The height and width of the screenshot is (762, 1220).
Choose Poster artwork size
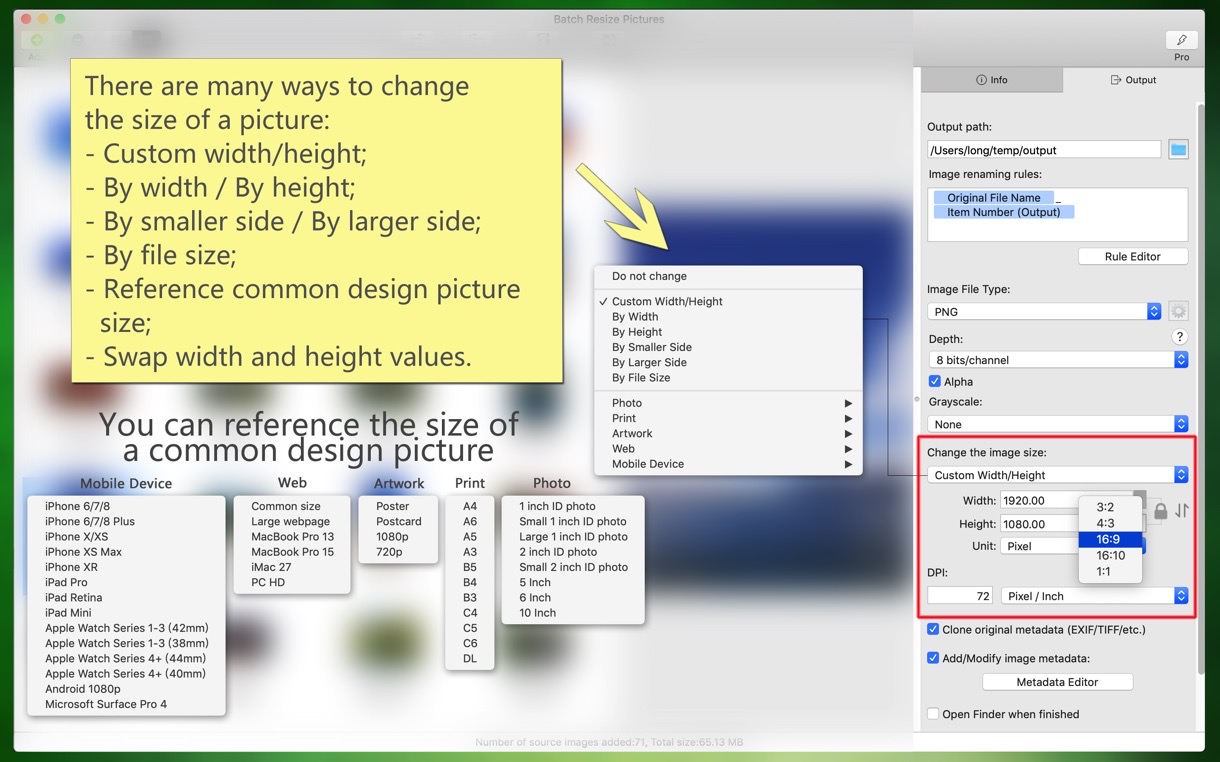[393, 506]
